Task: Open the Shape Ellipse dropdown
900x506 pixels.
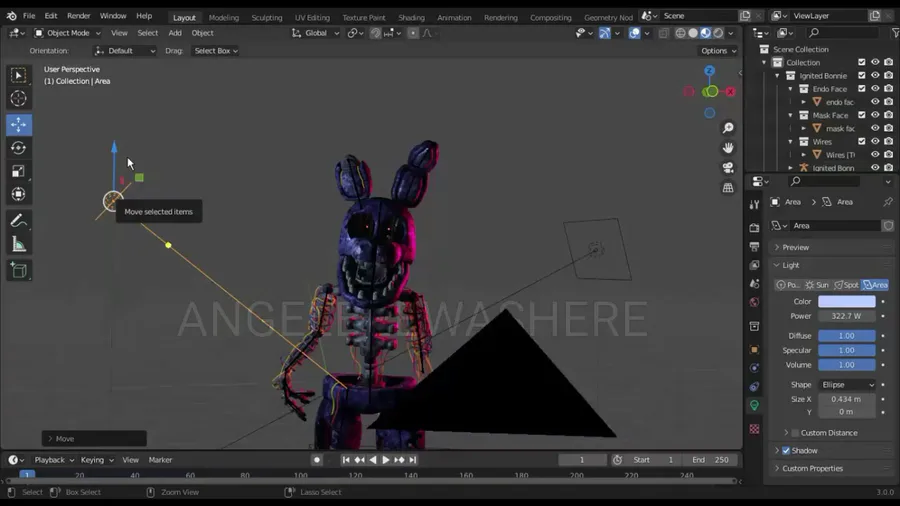Action: point(847,385)
